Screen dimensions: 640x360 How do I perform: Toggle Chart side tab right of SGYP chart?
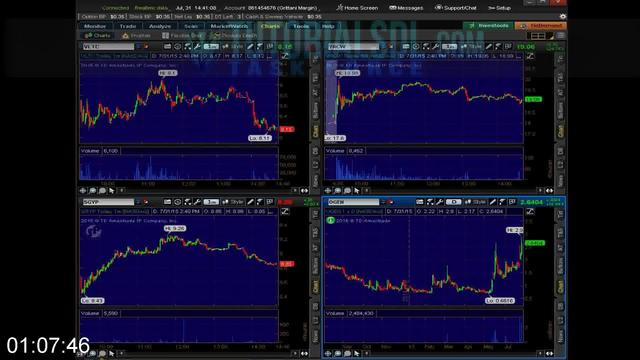click(x=315, y=286)
